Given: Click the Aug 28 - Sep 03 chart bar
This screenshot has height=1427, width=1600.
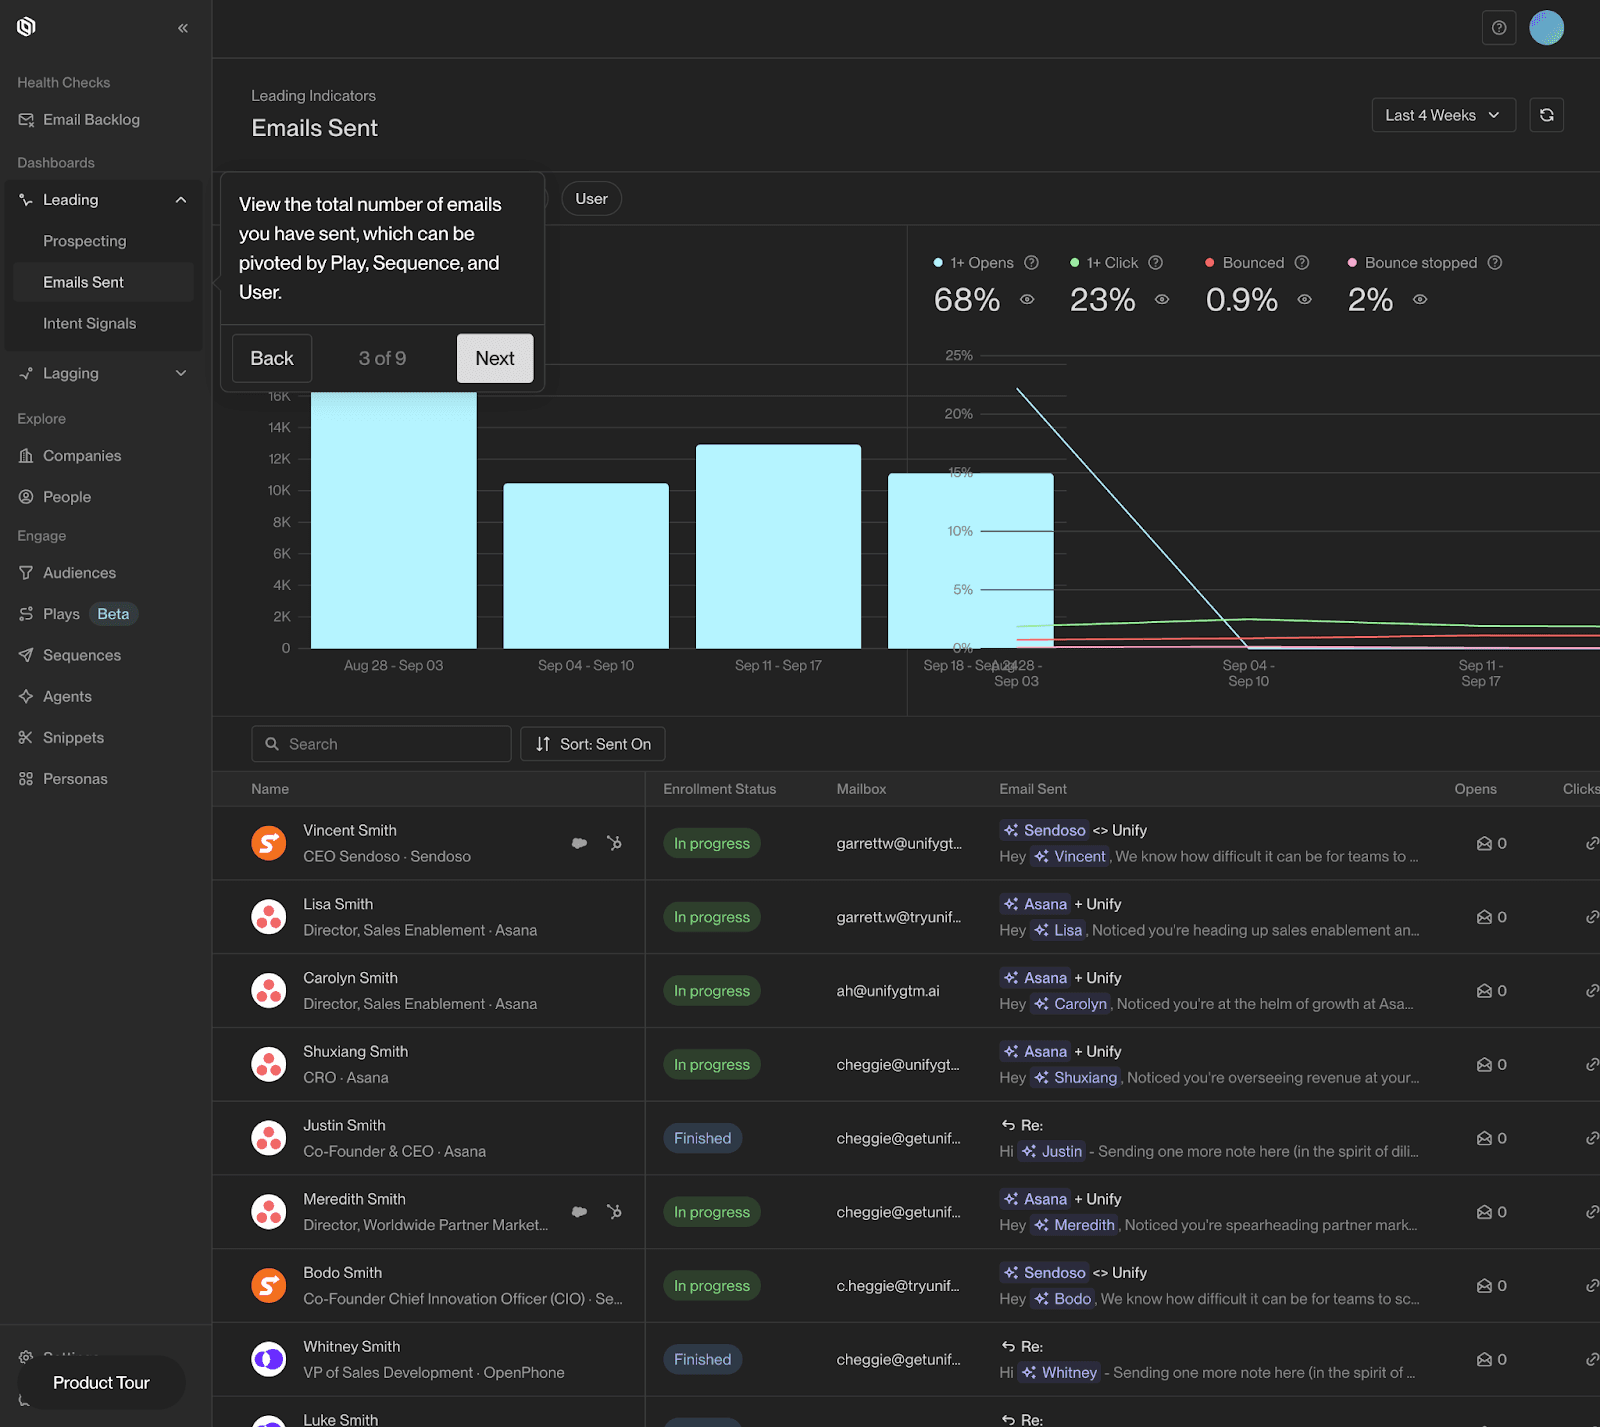Looking at the screenshot, I should 394,520.
